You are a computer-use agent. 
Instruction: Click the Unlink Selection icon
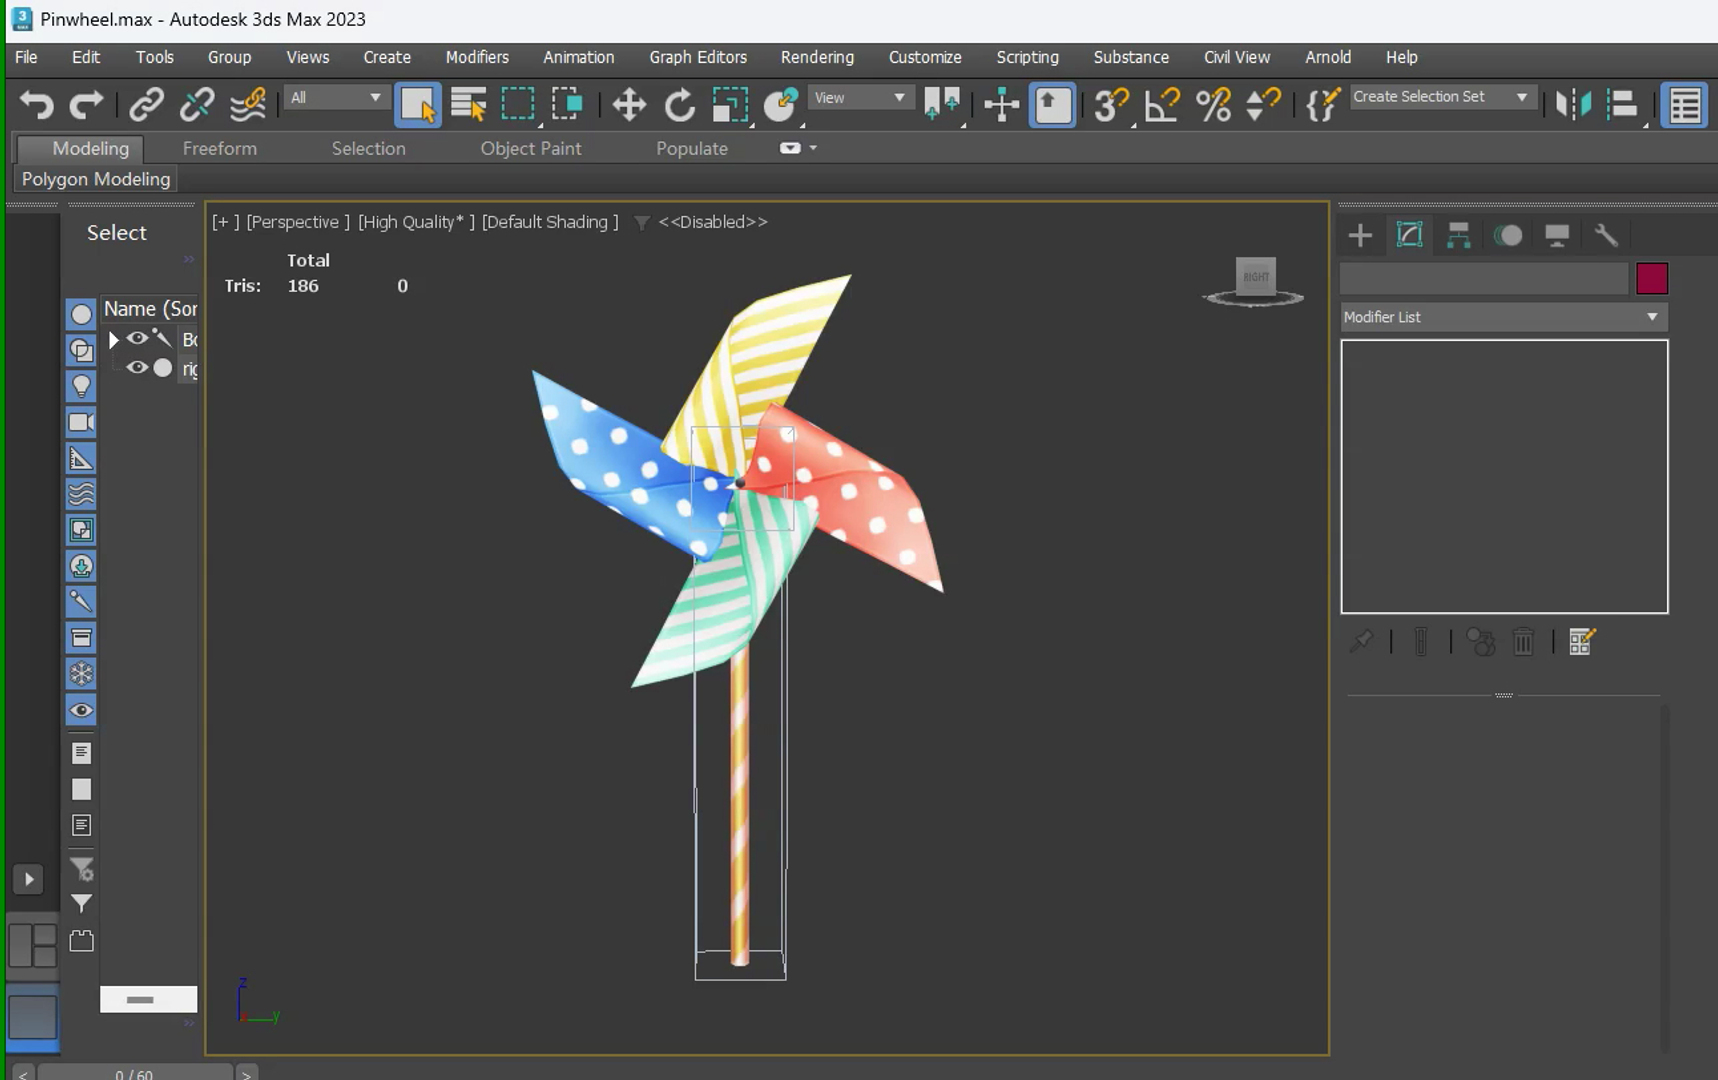(x=197, y=104)
